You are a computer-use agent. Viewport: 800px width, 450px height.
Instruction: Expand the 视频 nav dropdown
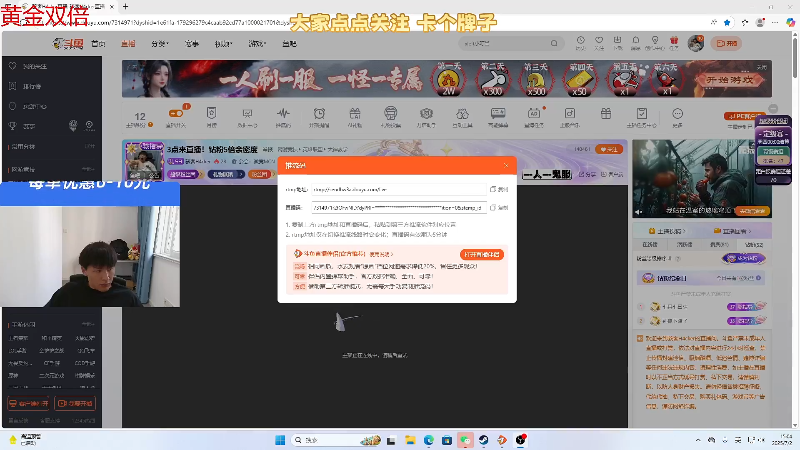(x=223, y=44)
